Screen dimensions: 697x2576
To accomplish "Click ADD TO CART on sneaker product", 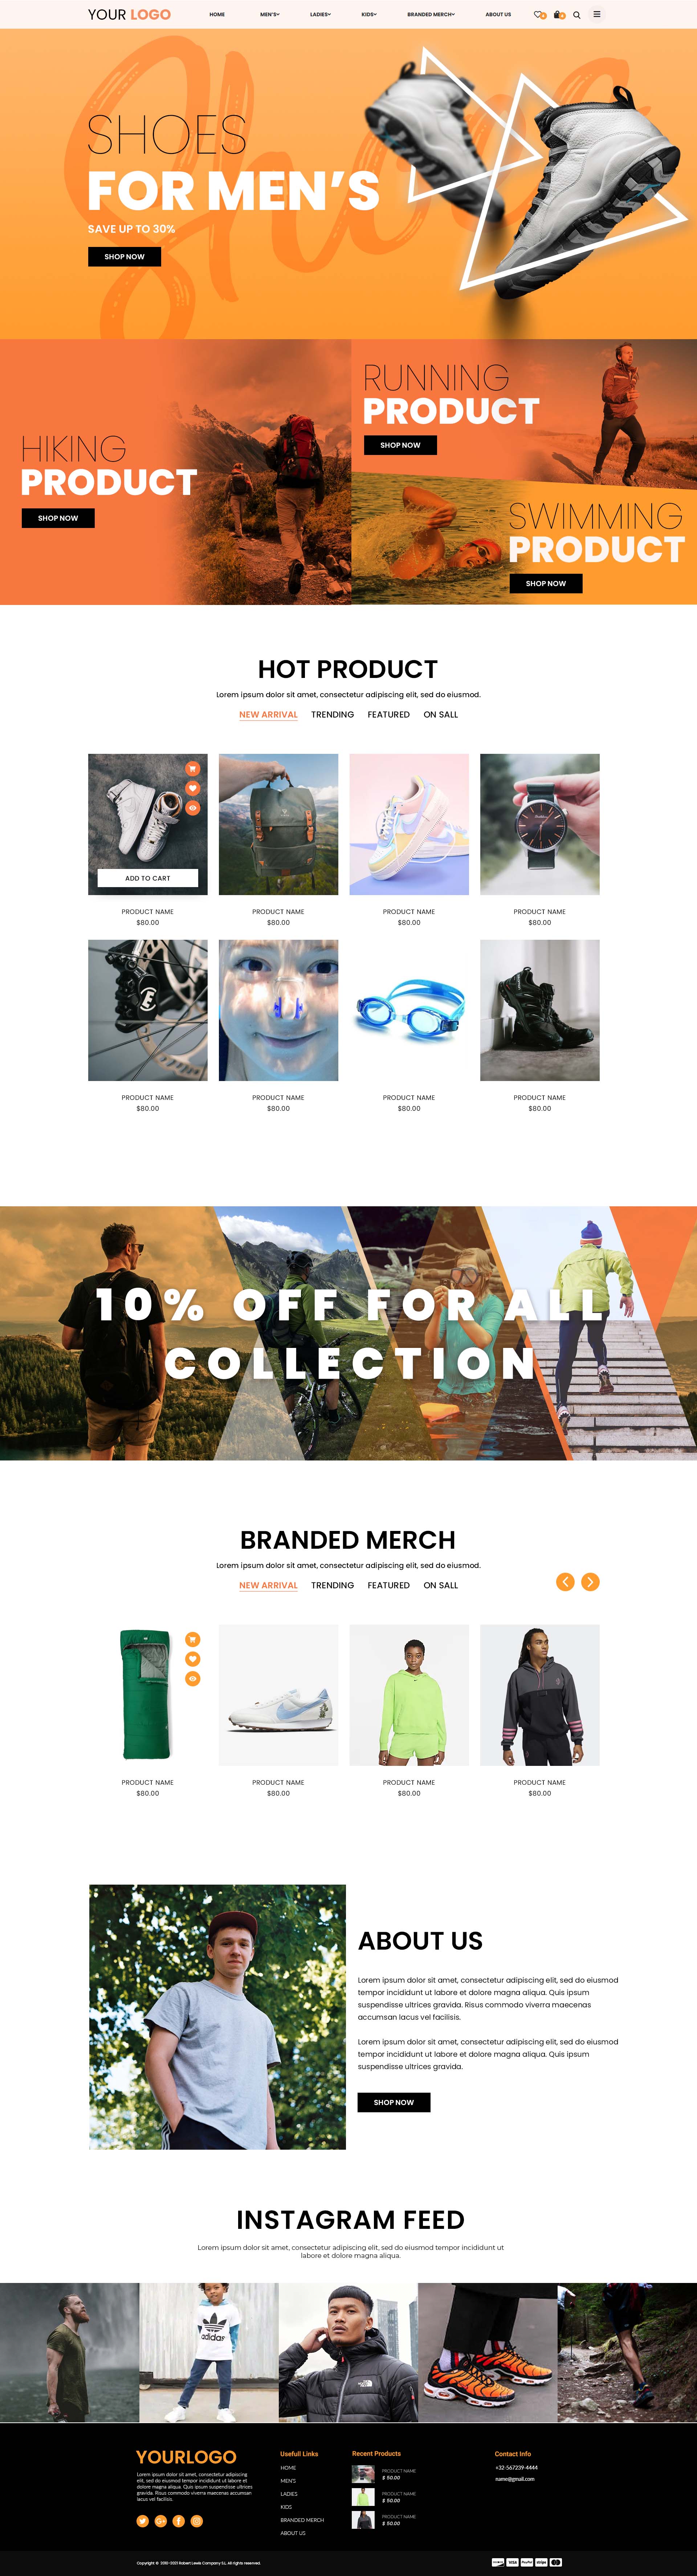I will [148, 878].
